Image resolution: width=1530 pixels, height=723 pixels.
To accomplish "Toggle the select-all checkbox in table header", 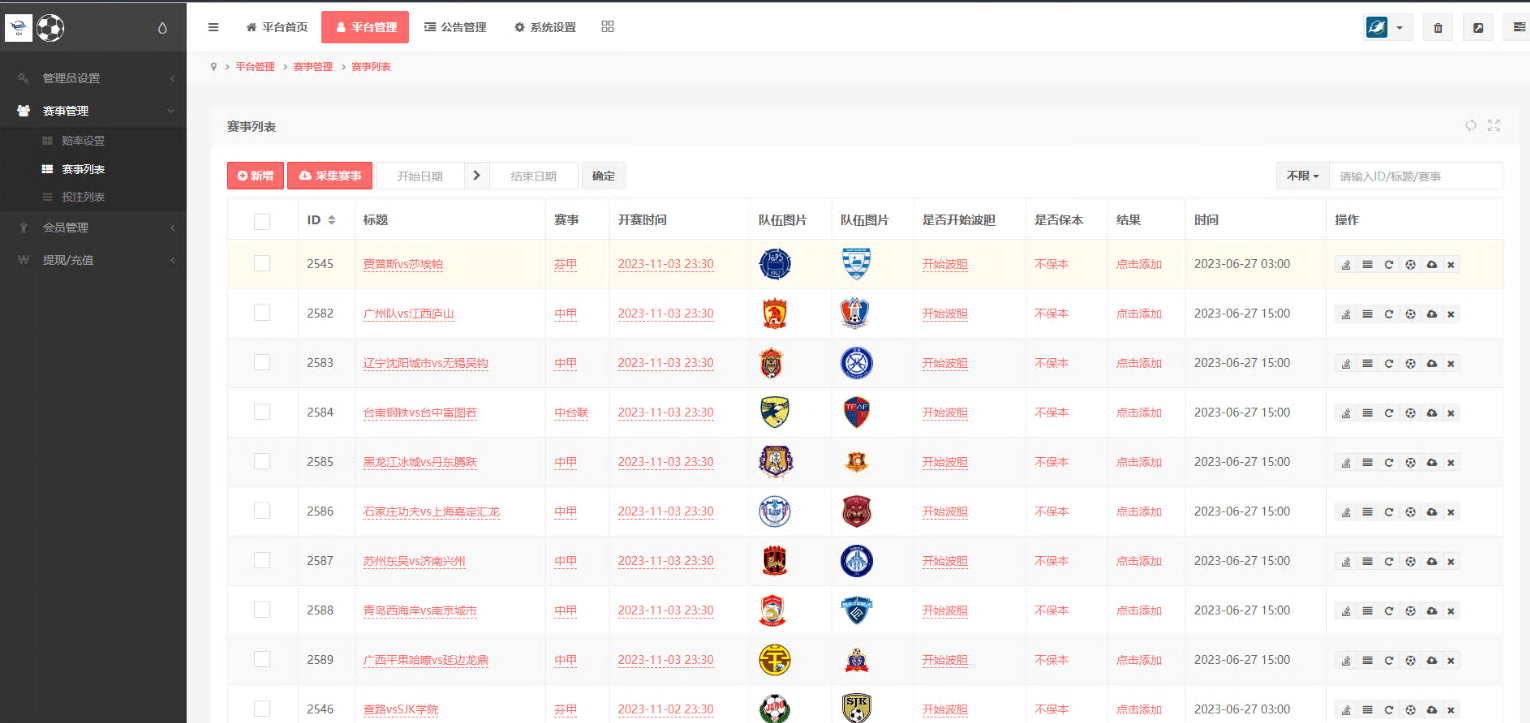I will pos(262,221).
